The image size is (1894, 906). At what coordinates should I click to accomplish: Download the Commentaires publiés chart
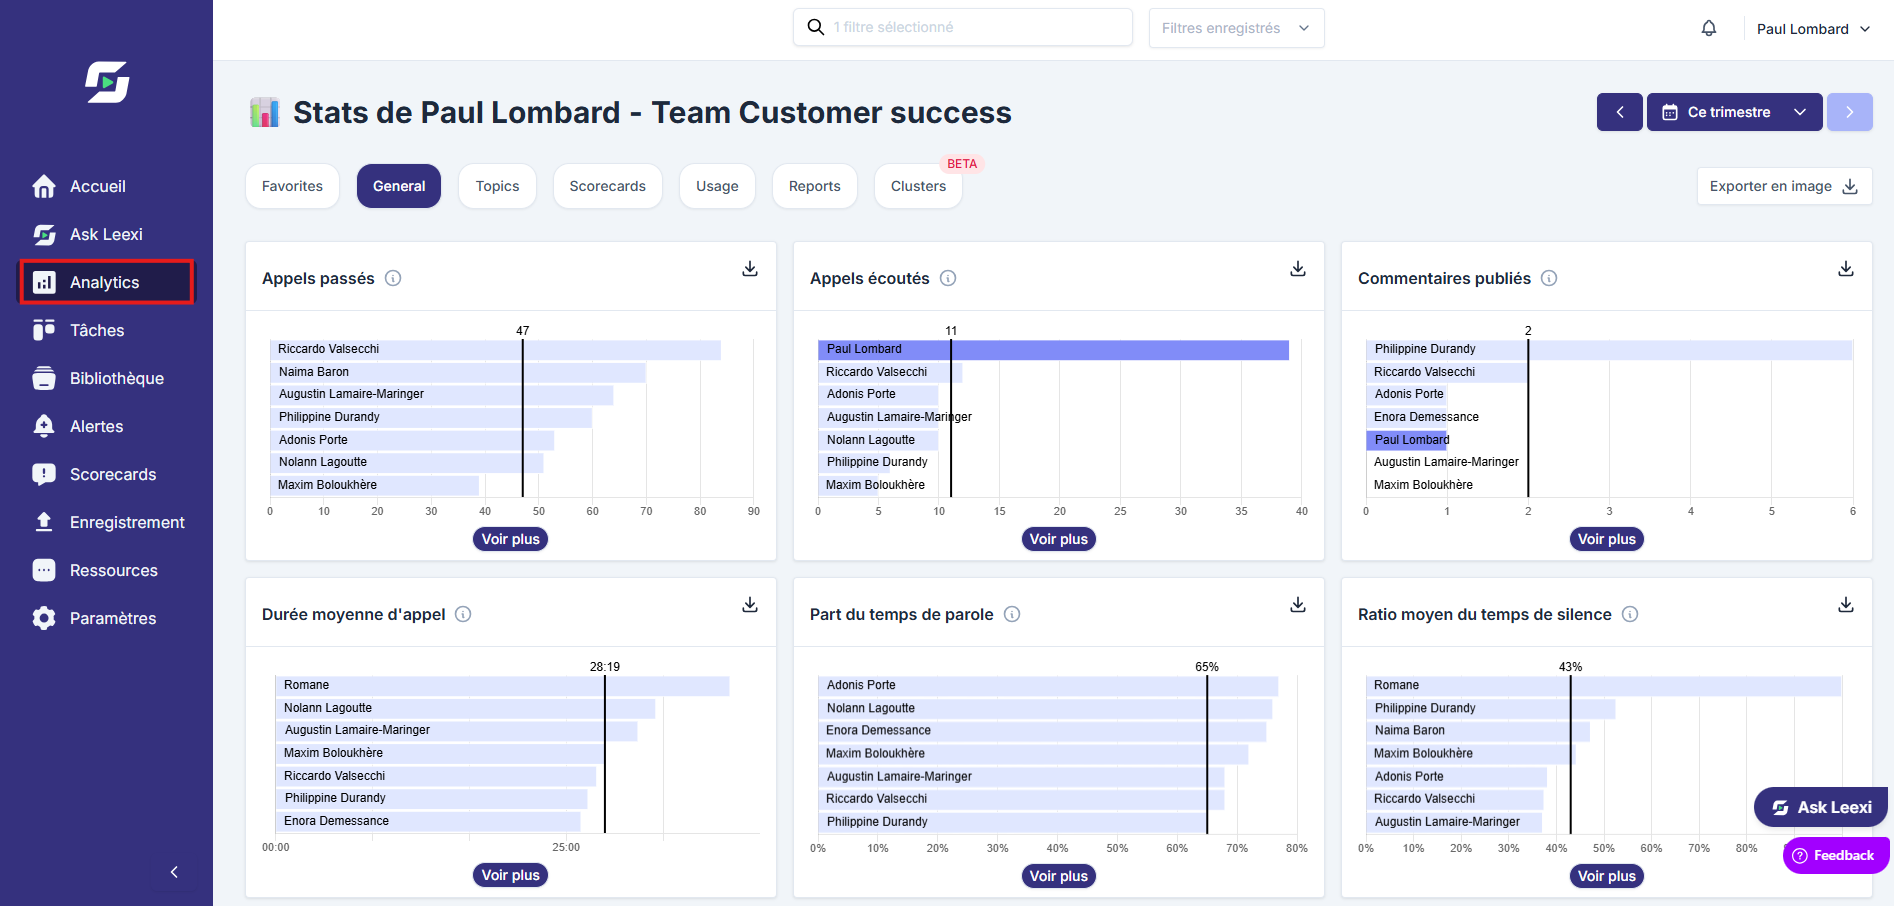pyautogui.click(x=1846, y=269)
